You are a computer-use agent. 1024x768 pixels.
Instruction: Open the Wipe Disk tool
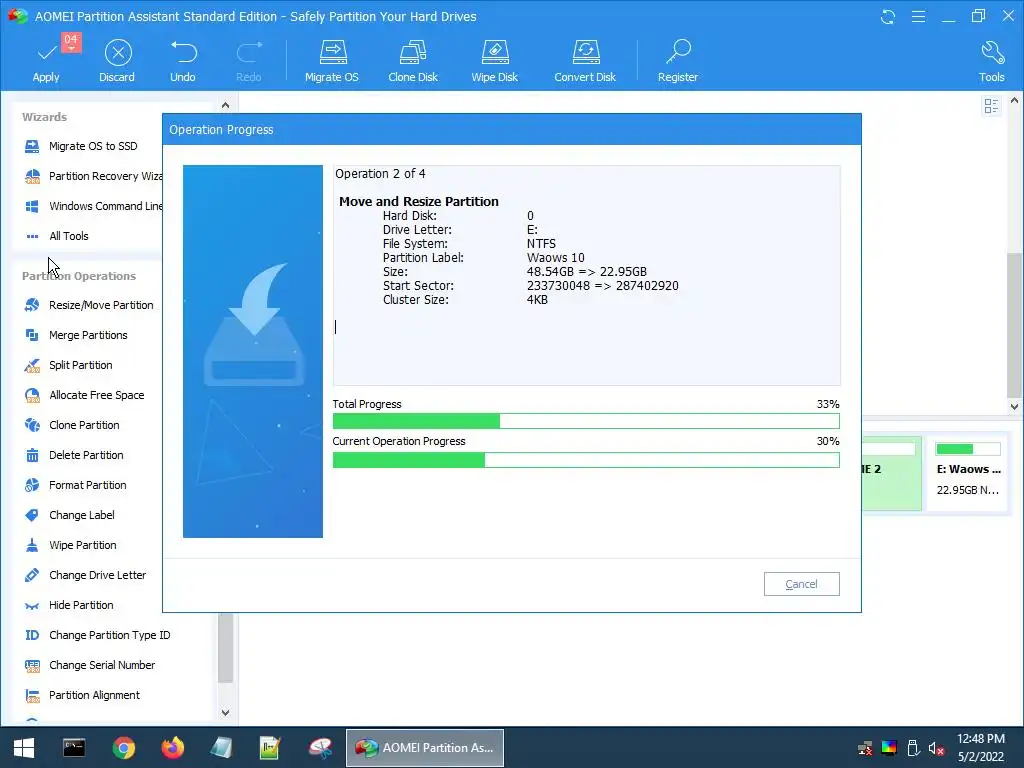tap(494, 61)
